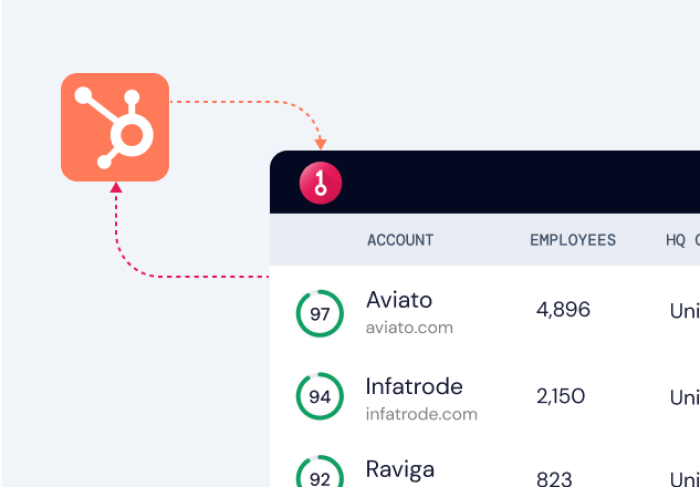Open the Aviato account name
This screenshot has height=487, width=700.
click(x=399, y=300)
